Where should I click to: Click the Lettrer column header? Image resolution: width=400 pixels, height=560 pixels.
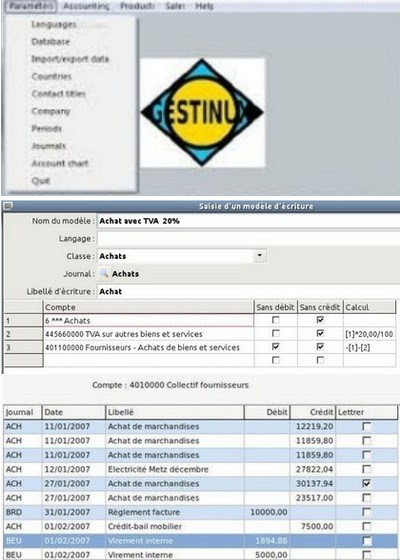click(x=367, y=412)
